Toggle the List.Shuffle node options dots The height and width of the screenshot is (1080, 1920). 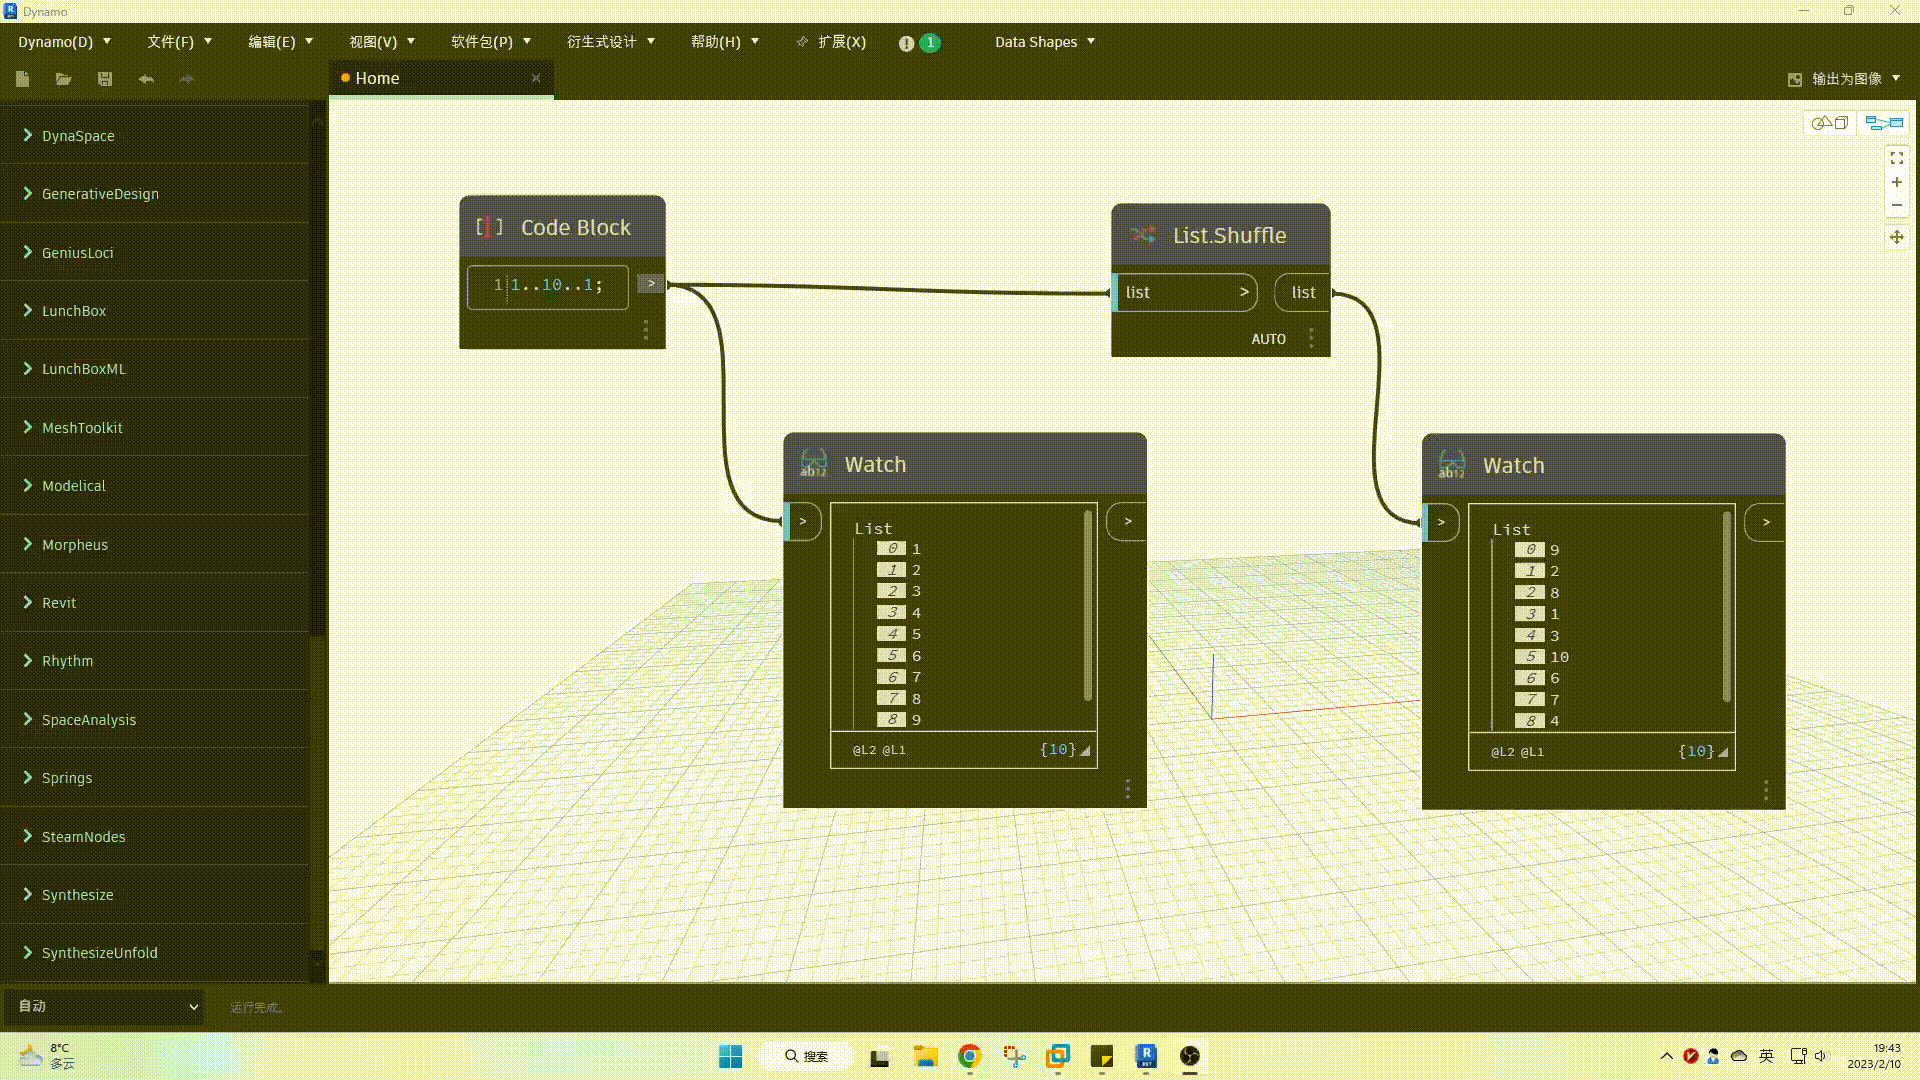tap(1311, 339)
